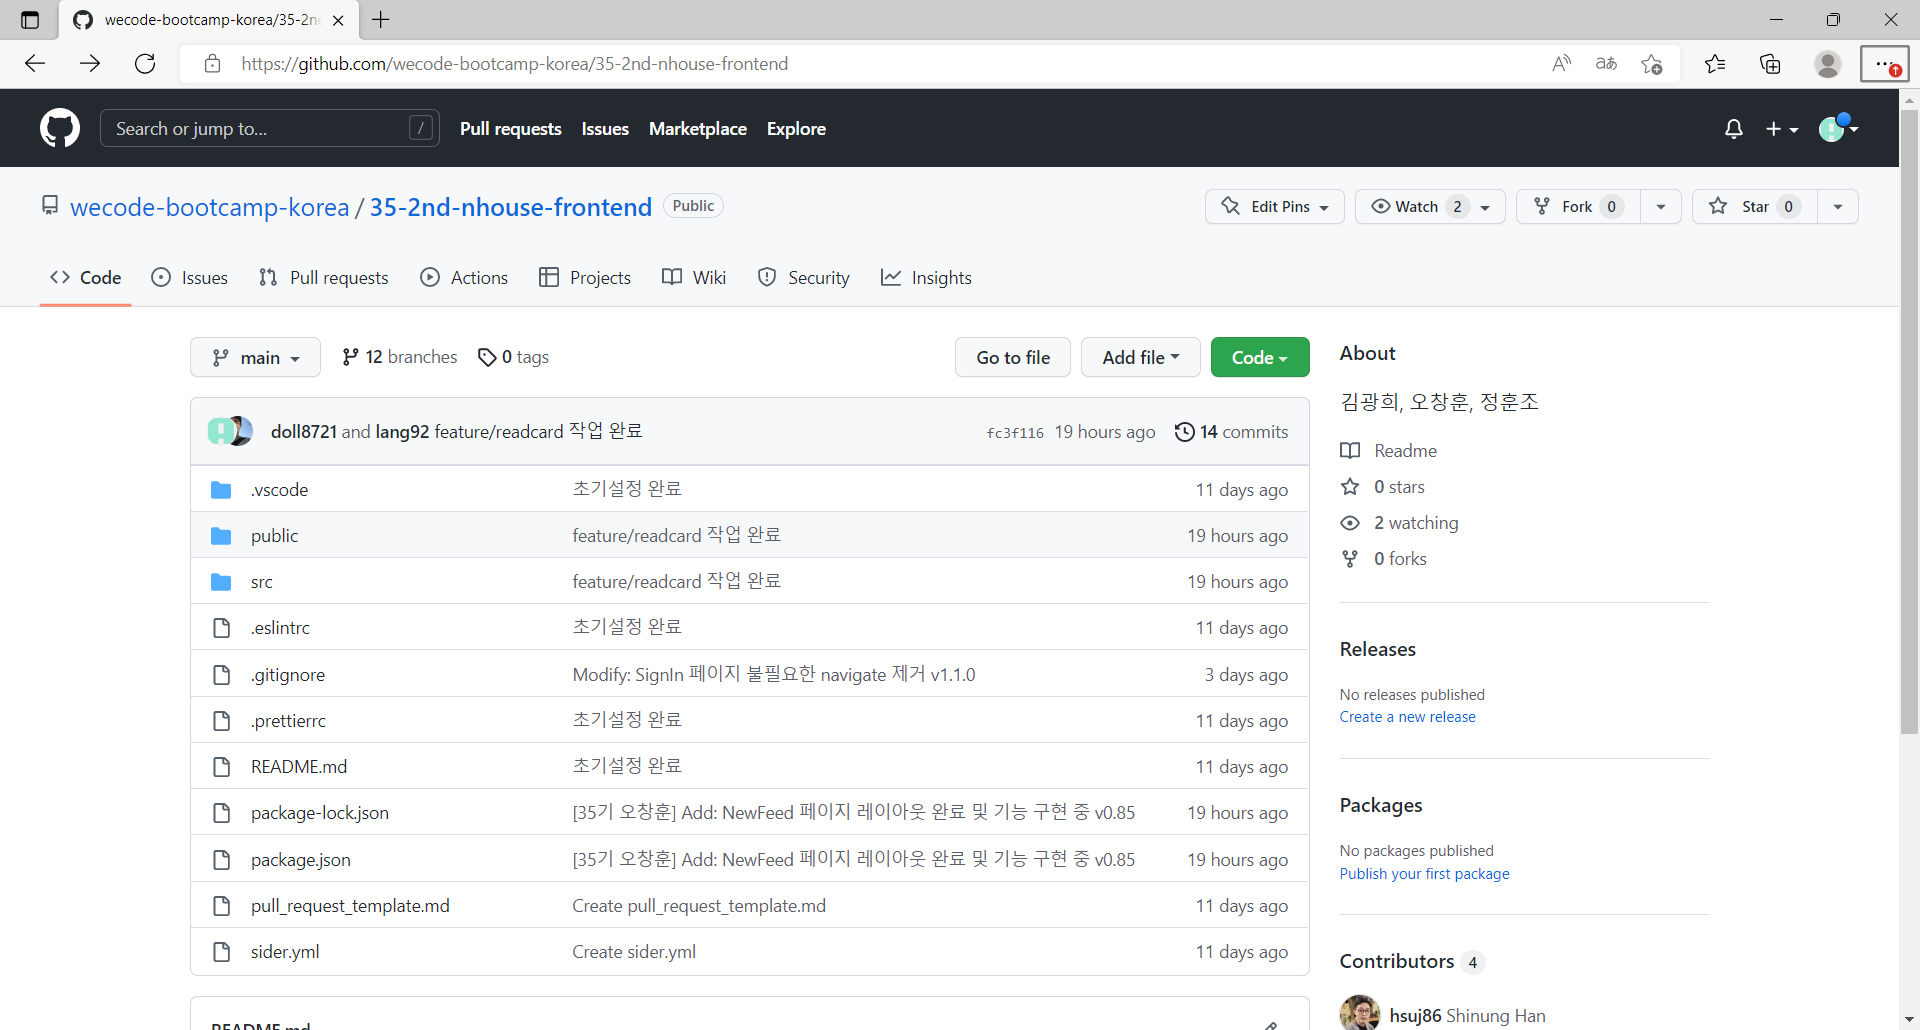View forks via the fork icon in About
The height and width of the screenshot is (1030, 1920).
tap(1350, 558)
